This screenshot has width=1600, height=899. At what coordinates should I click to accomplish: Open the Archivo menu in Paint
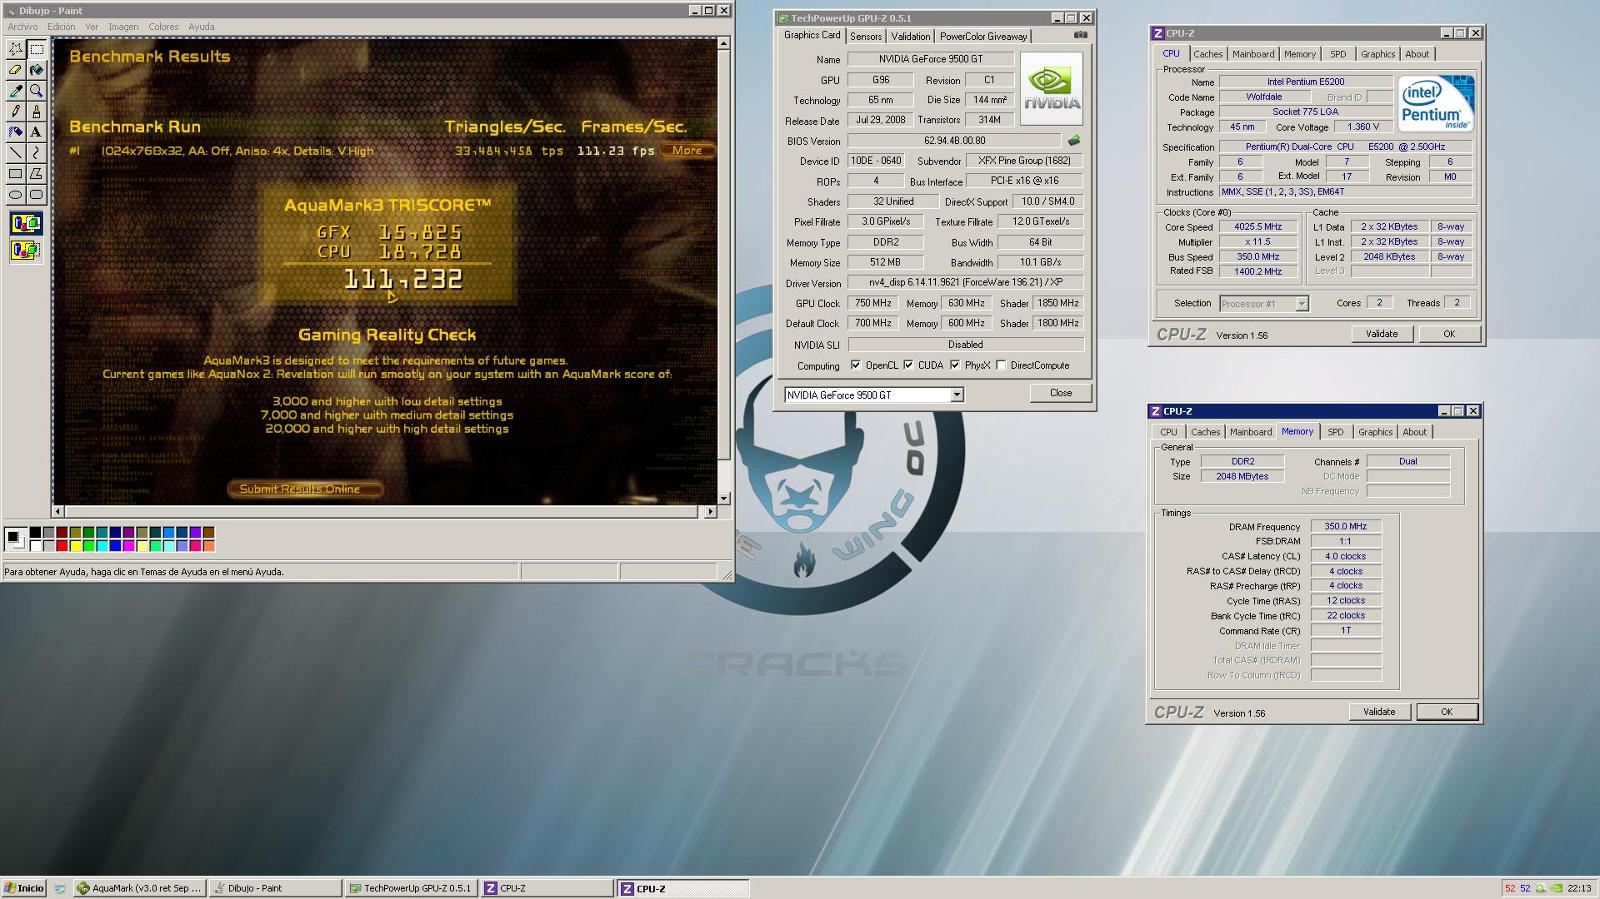tap(23, 27)
